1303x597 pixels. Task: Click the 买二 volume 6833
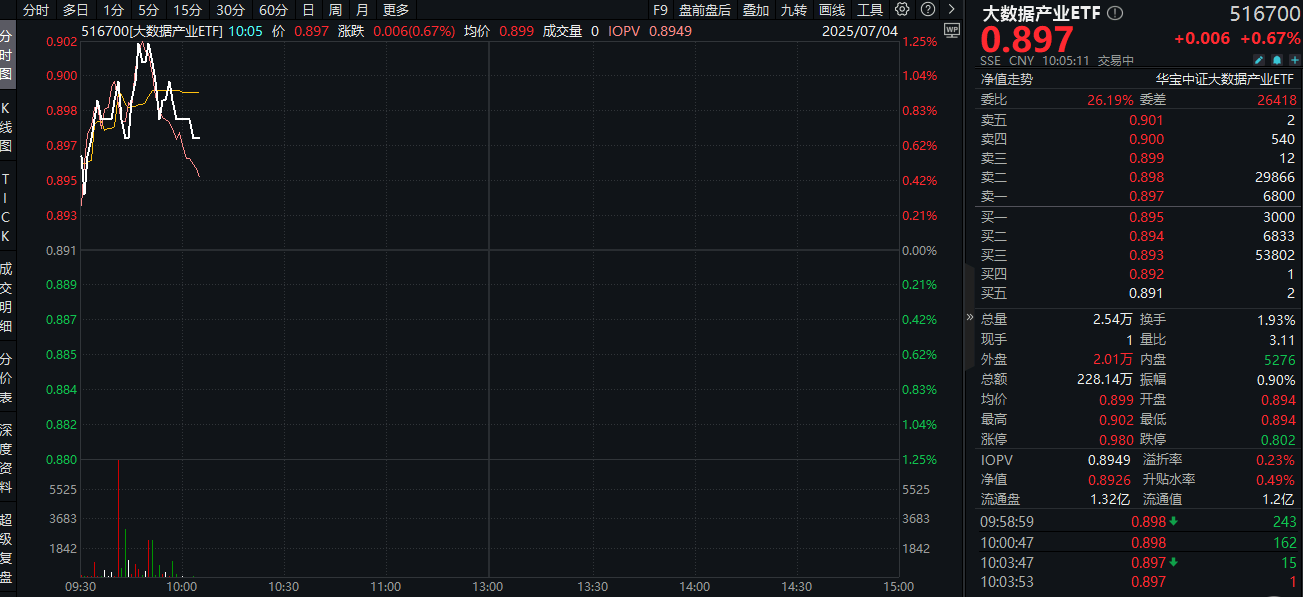point(1279,236)
